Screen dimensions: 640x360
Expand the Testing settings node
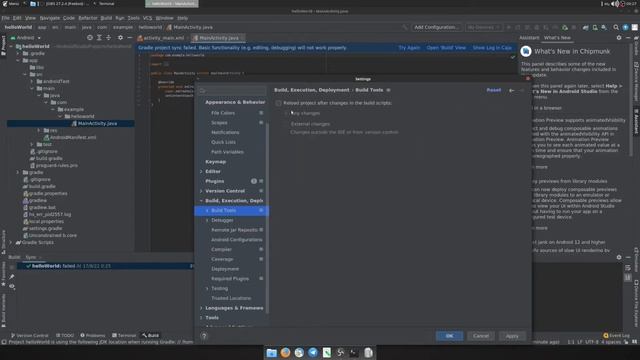207,288
